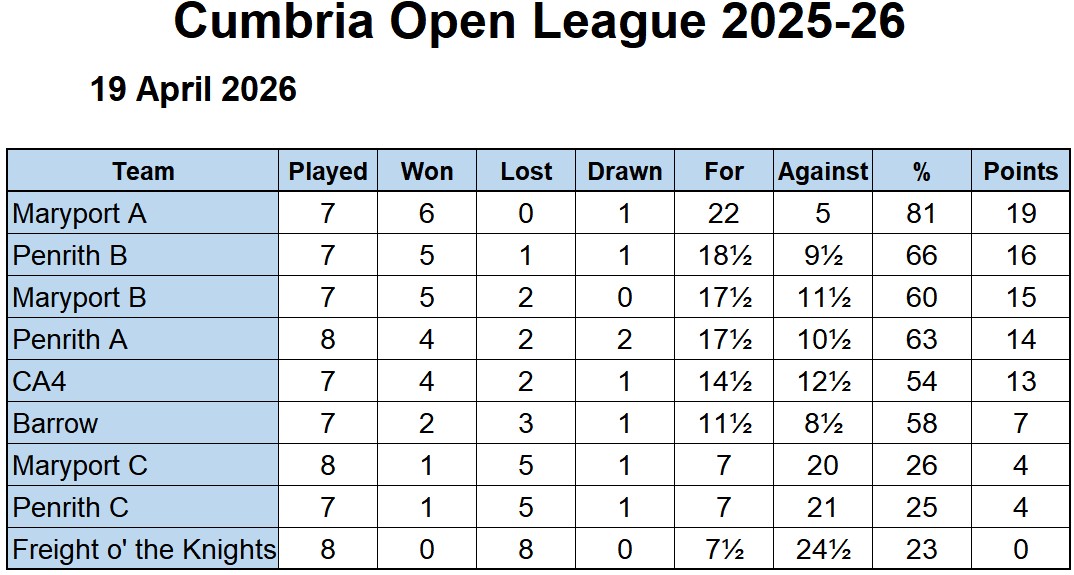Click the 24½ Against cell
This screenshot has height=575, width=1074.
tap(823, 549)
